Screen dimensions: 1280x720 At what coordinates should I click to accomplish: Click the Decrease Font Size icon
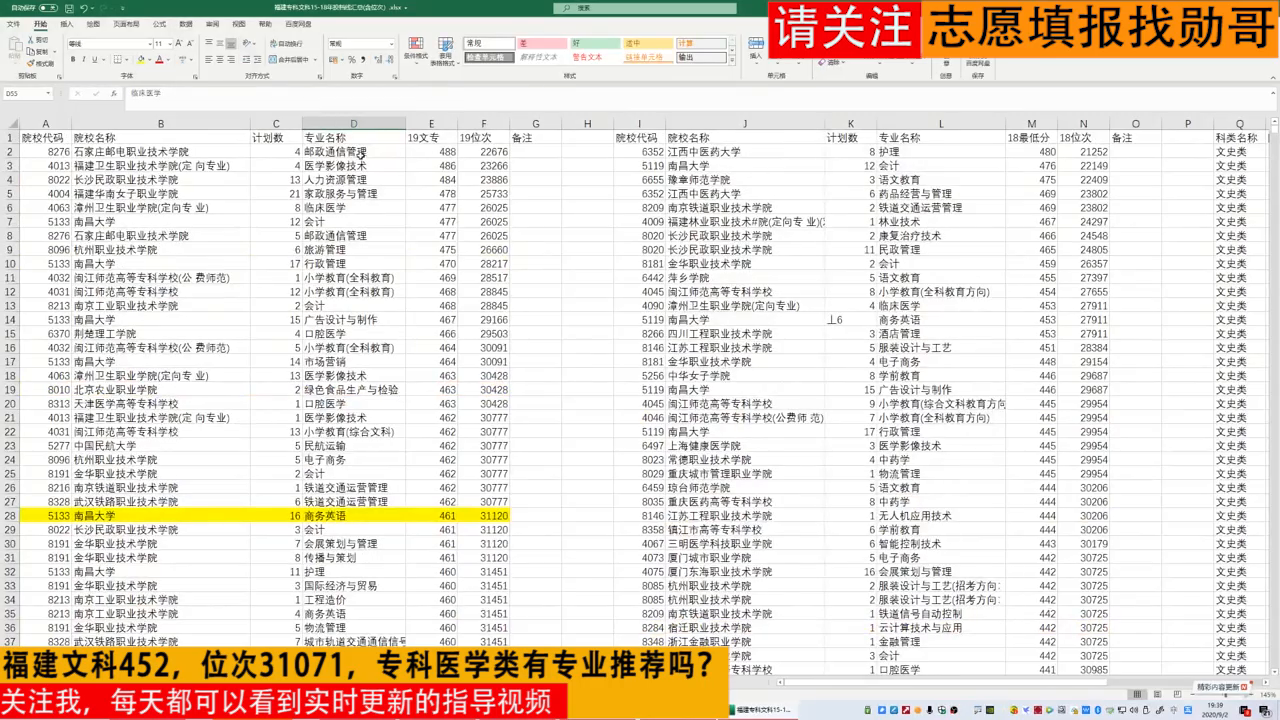(190, 43)
